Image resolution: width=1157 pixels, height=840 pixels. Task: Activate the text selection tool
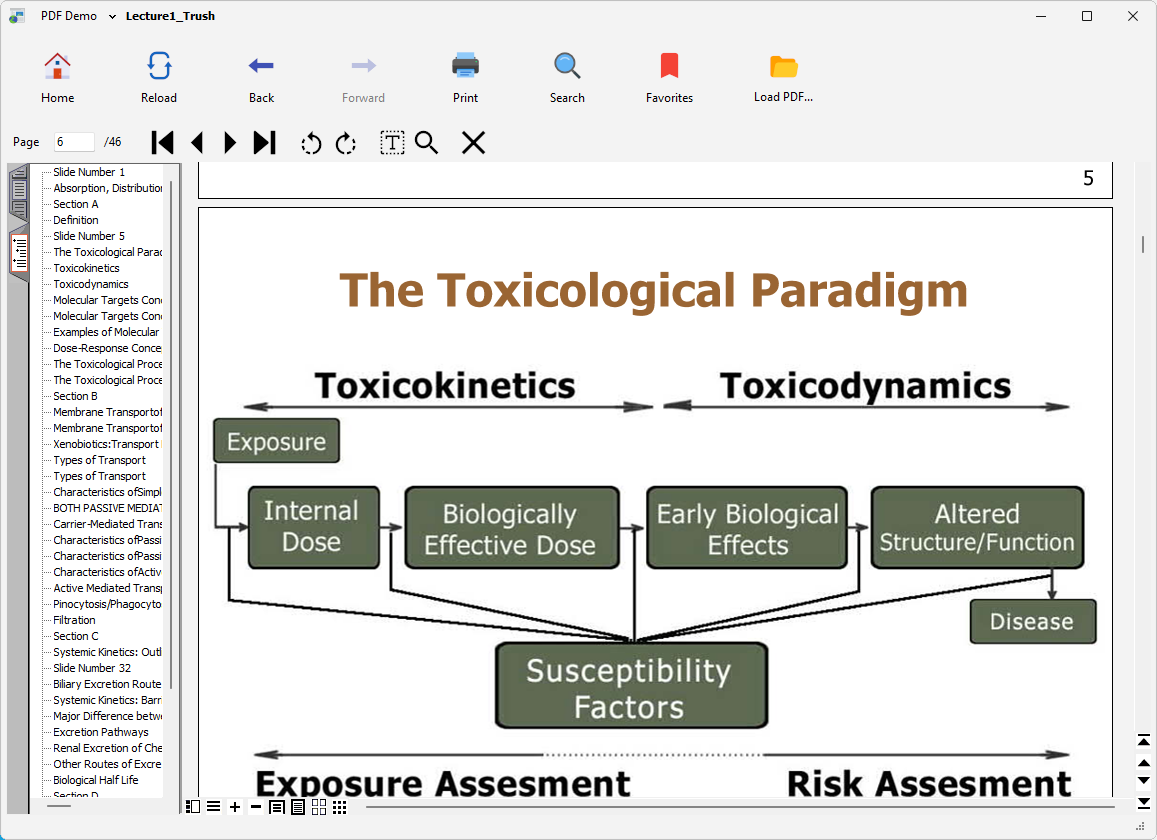coord(392,143)
